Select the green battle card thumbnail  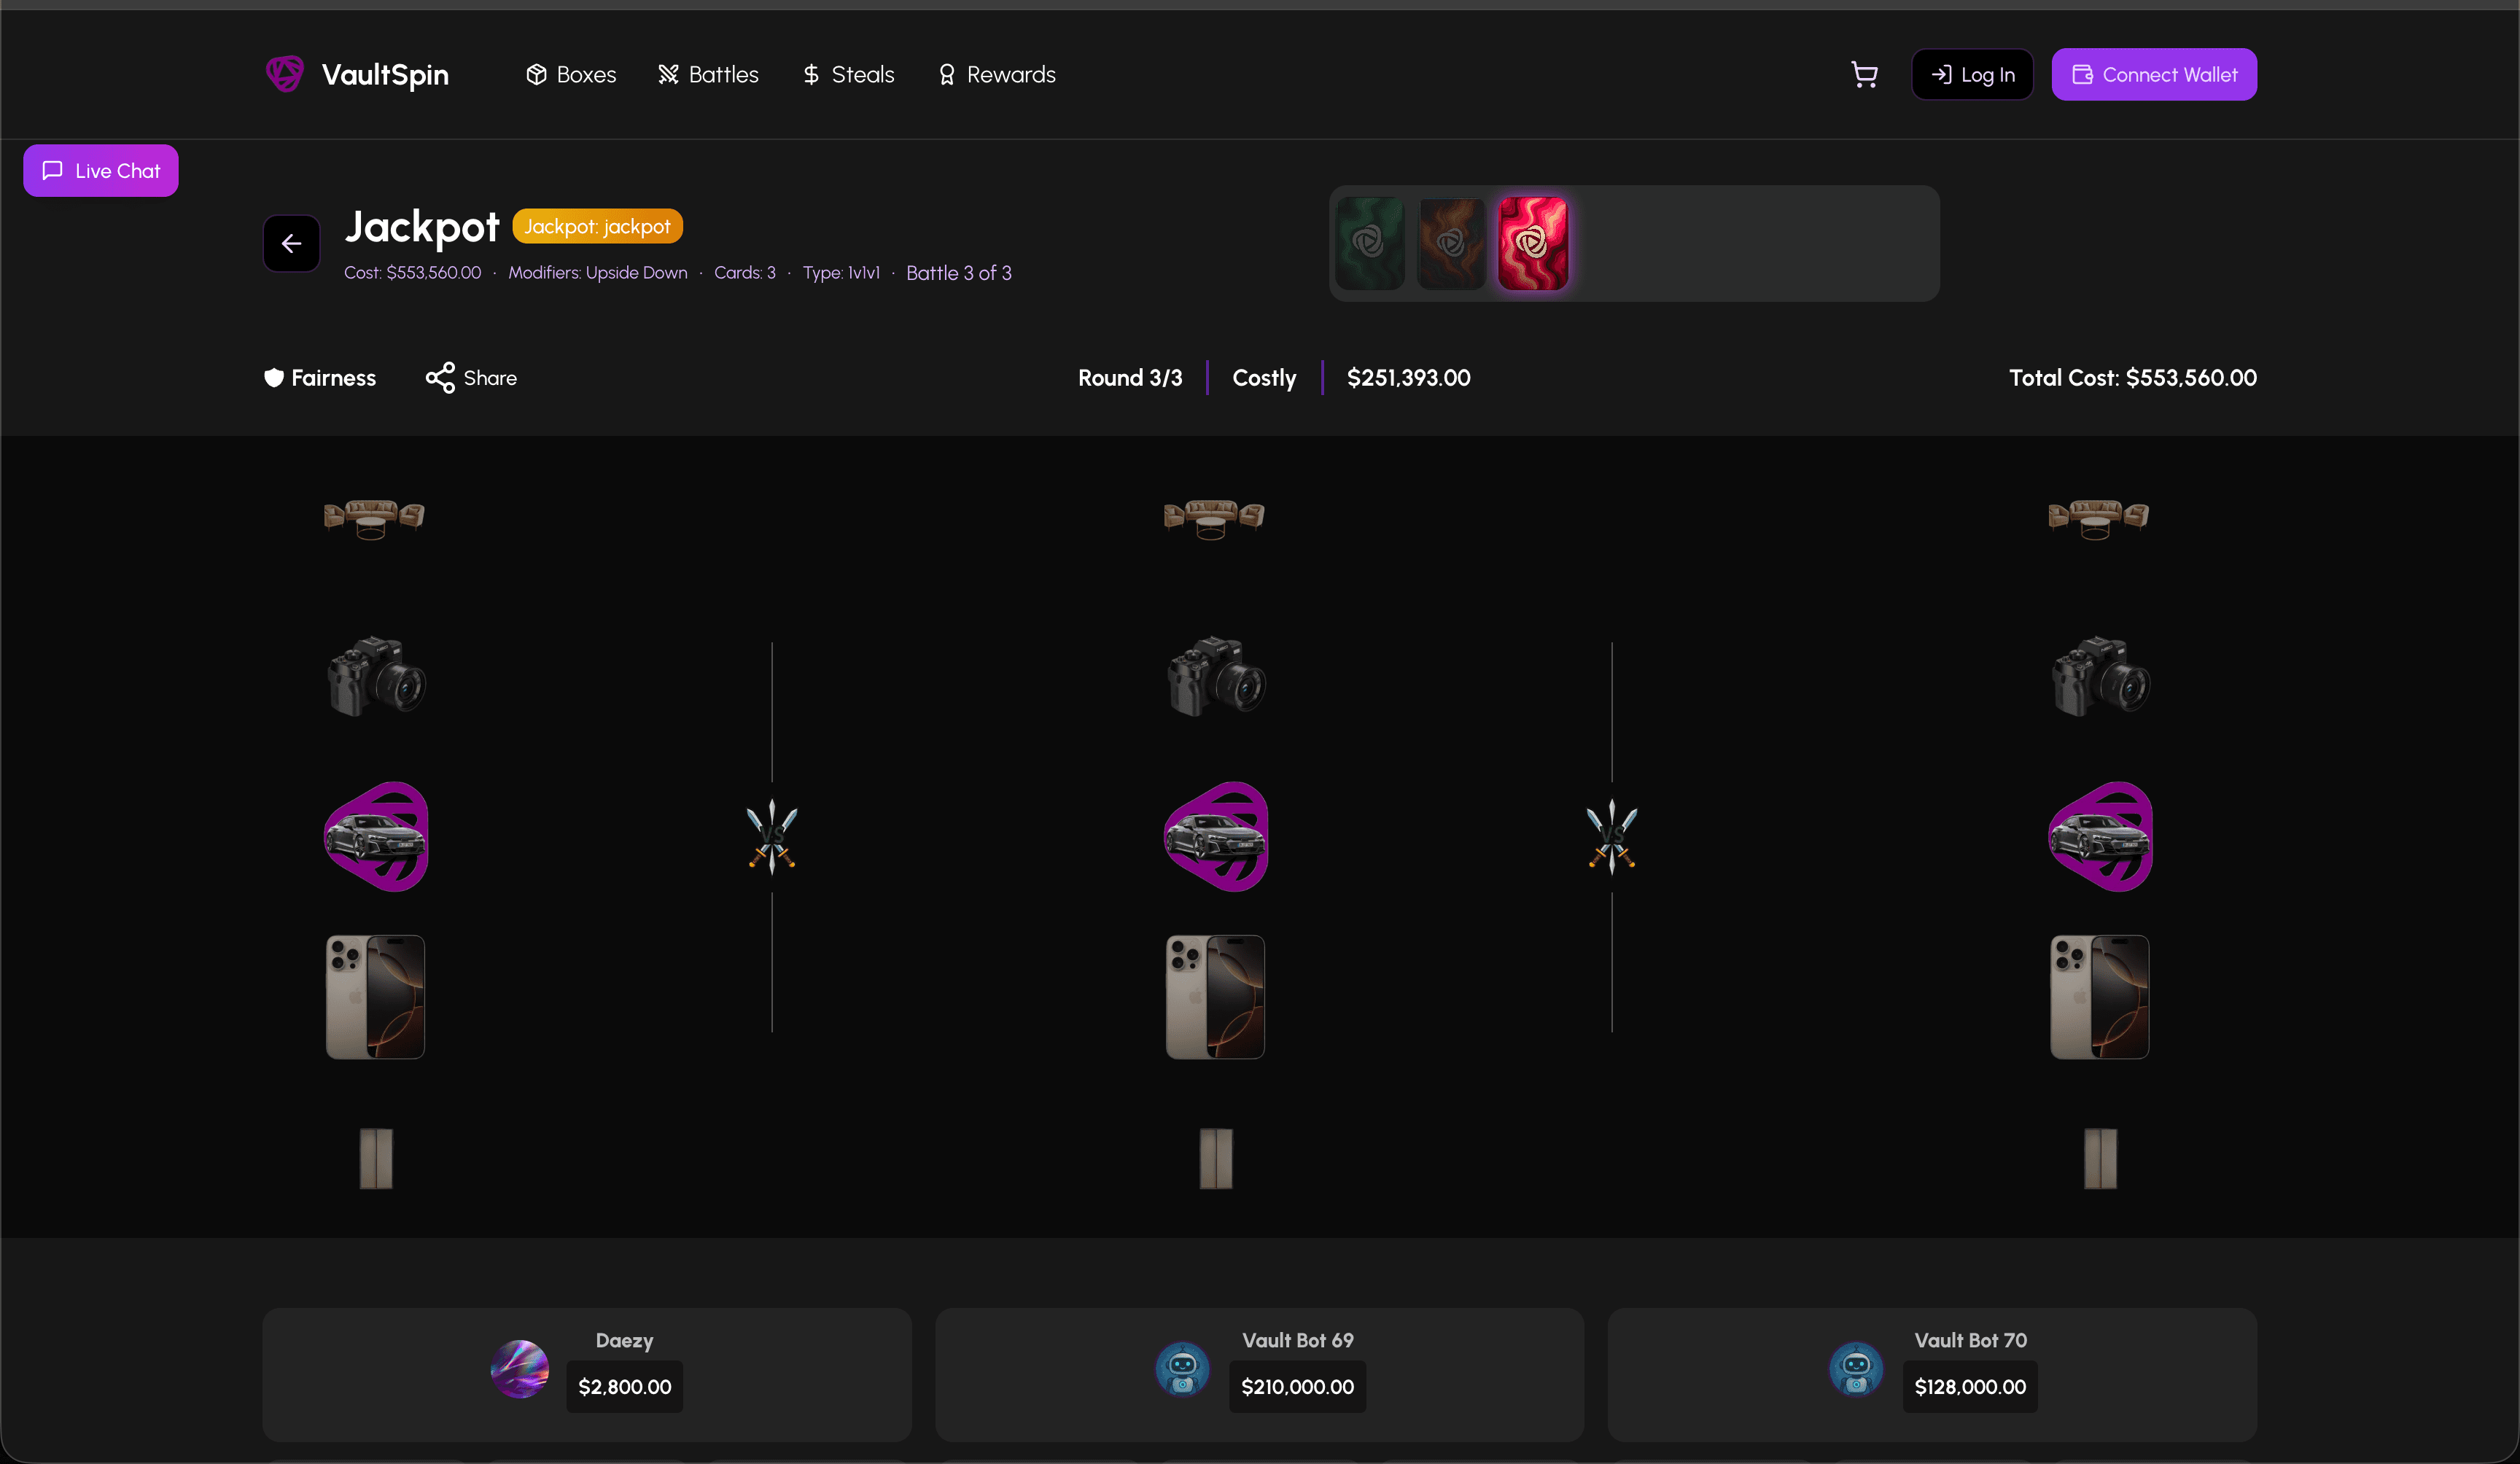1370,243
